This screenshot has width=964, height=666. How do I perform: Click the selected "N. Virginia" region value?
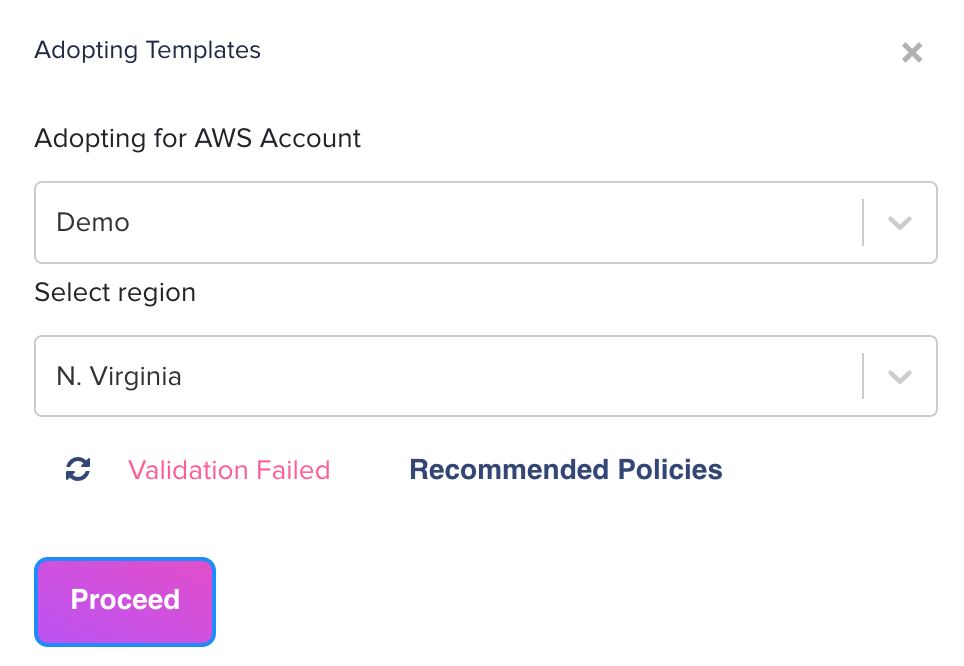click(x=119, y=377)
